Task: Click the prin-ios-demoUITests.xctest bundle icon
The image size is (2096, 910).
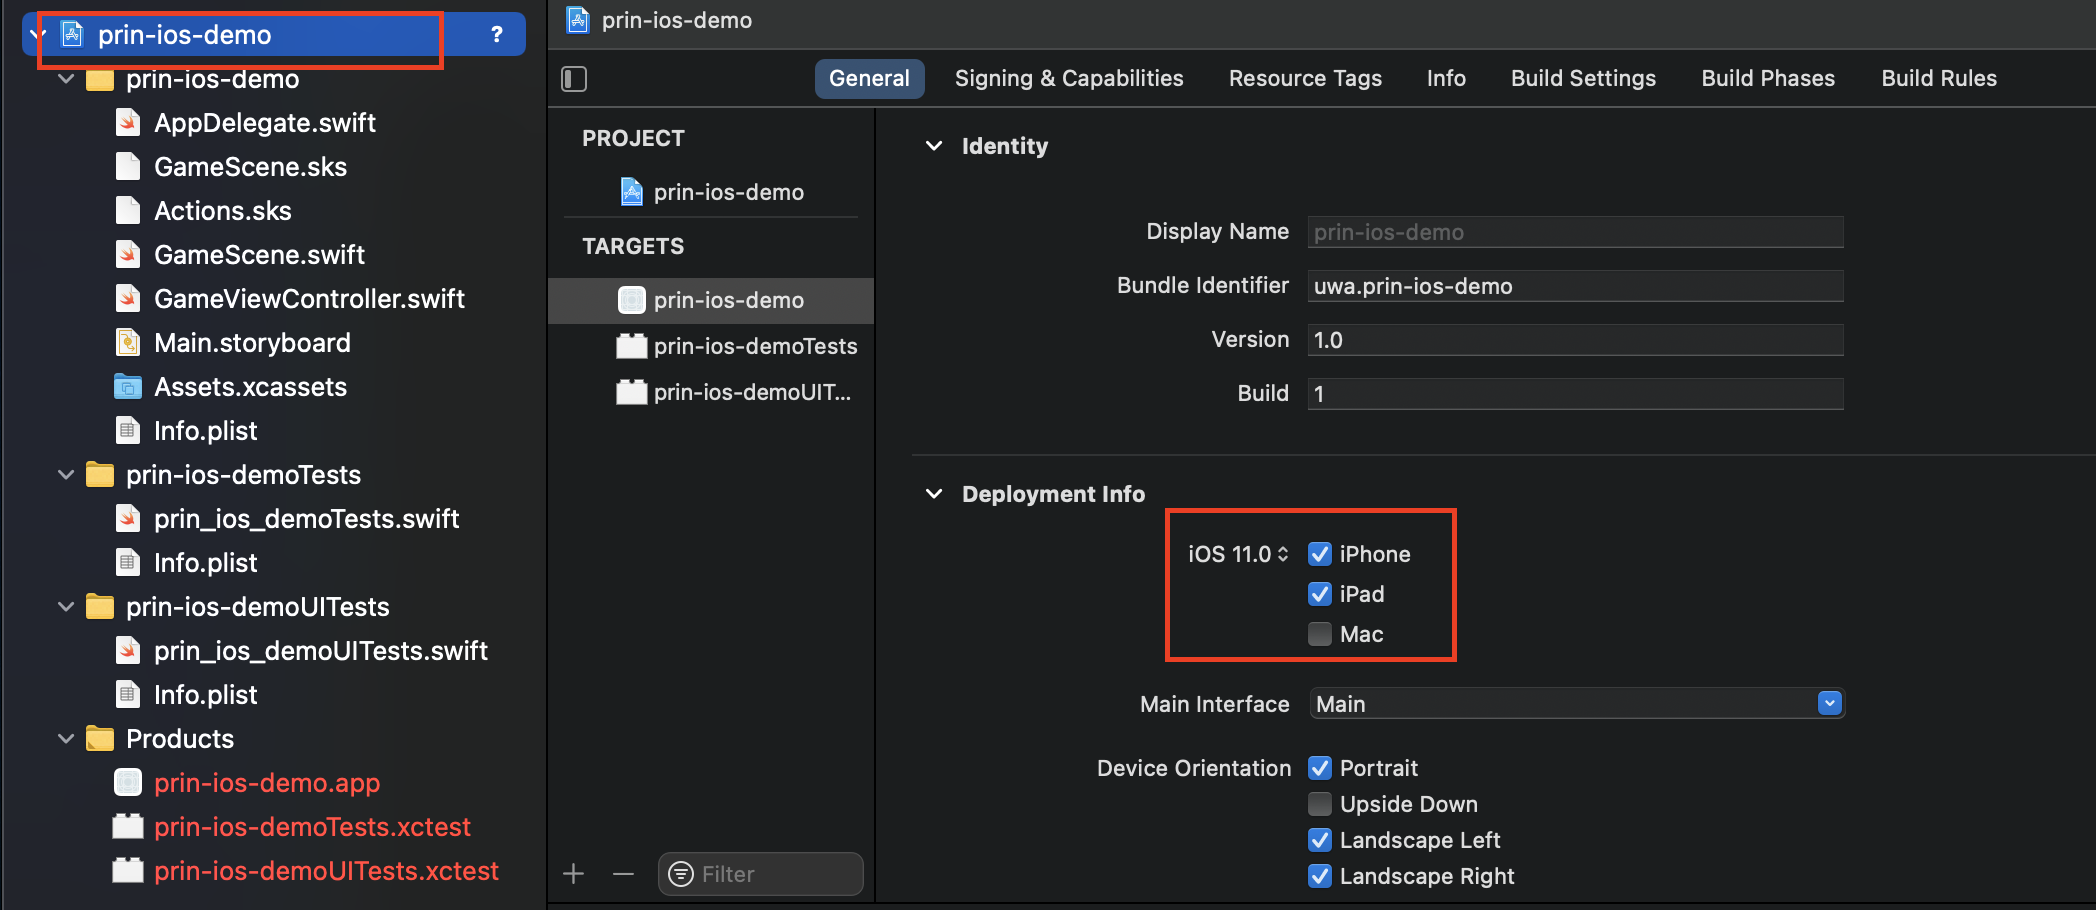Action: click(x=128, y=870)
